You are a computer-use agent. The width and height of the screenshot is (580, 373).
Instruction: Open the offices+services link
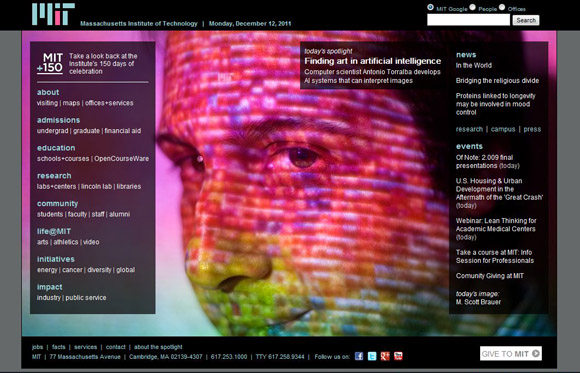[109, 103]
